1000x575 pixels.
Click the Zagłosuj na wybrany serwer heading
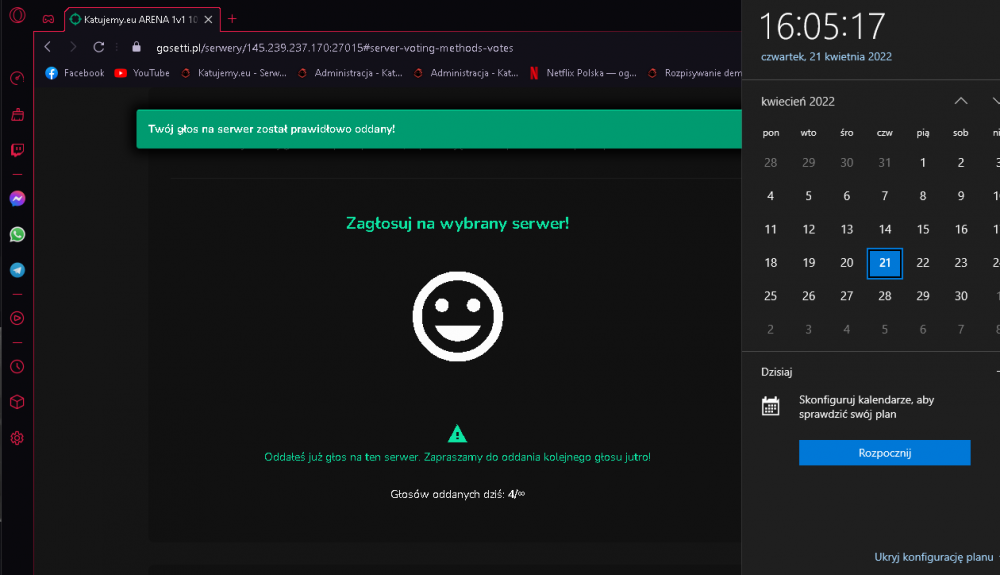pyautogui.click(x=457, y=224)
